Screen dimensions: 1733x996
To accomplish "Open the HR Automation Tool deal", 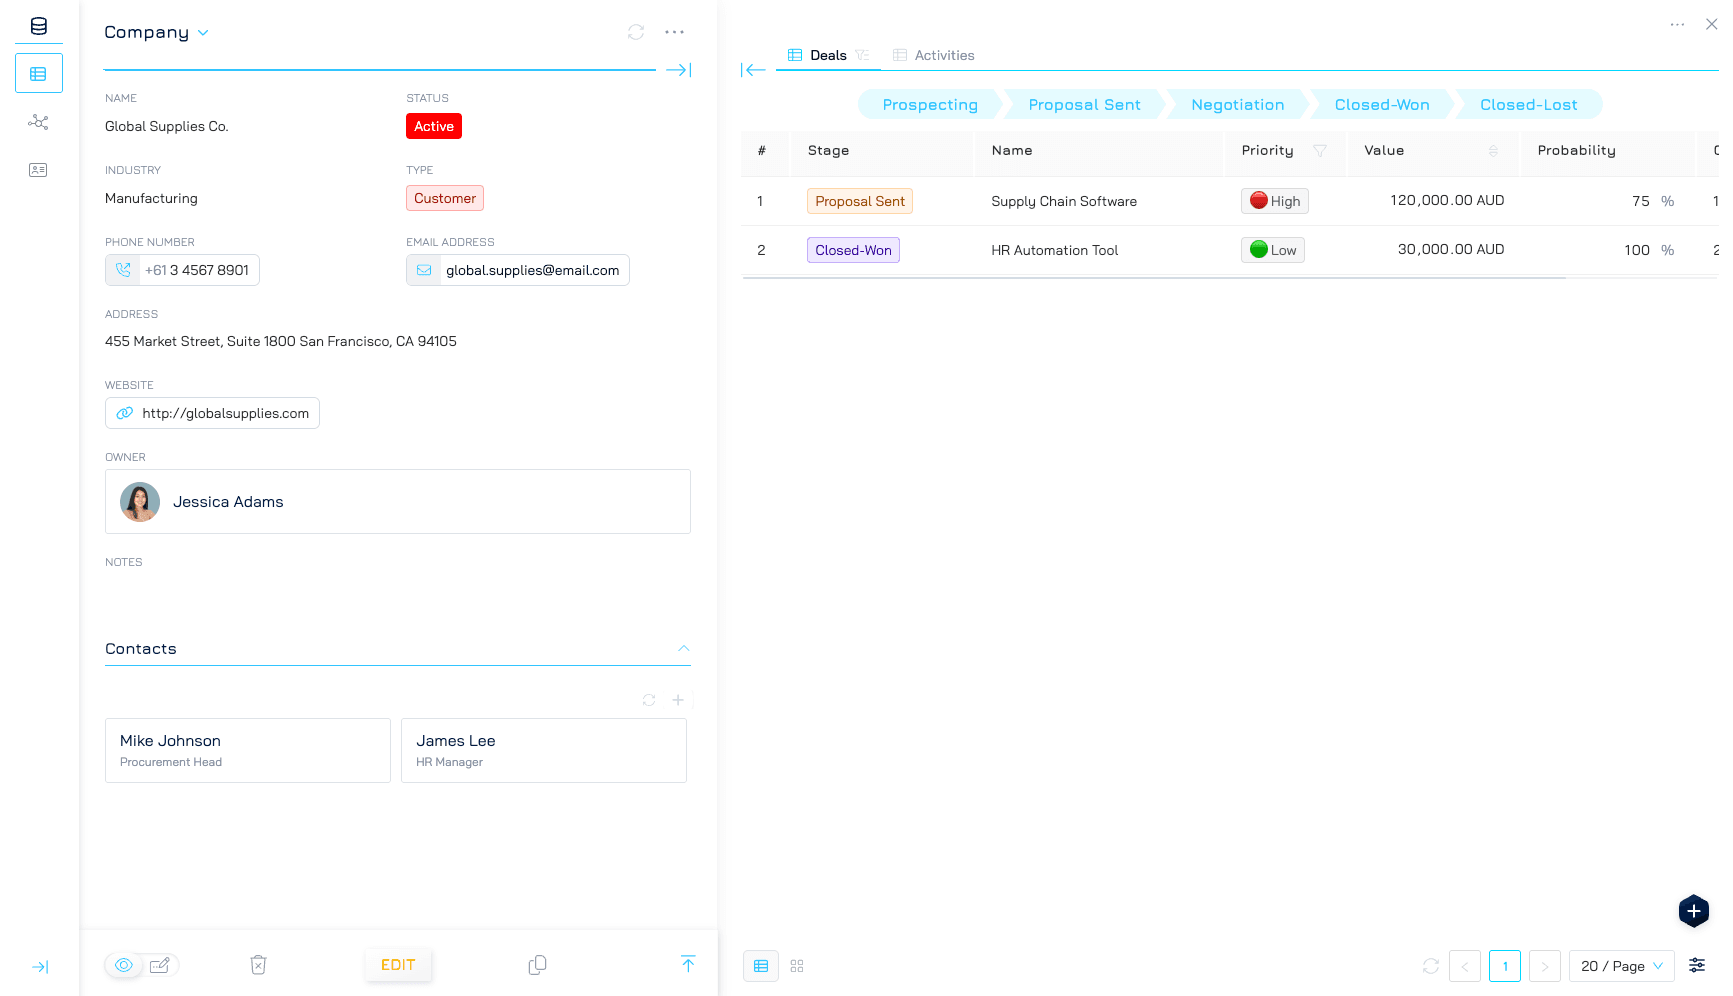I will [x=1055, y=250].
